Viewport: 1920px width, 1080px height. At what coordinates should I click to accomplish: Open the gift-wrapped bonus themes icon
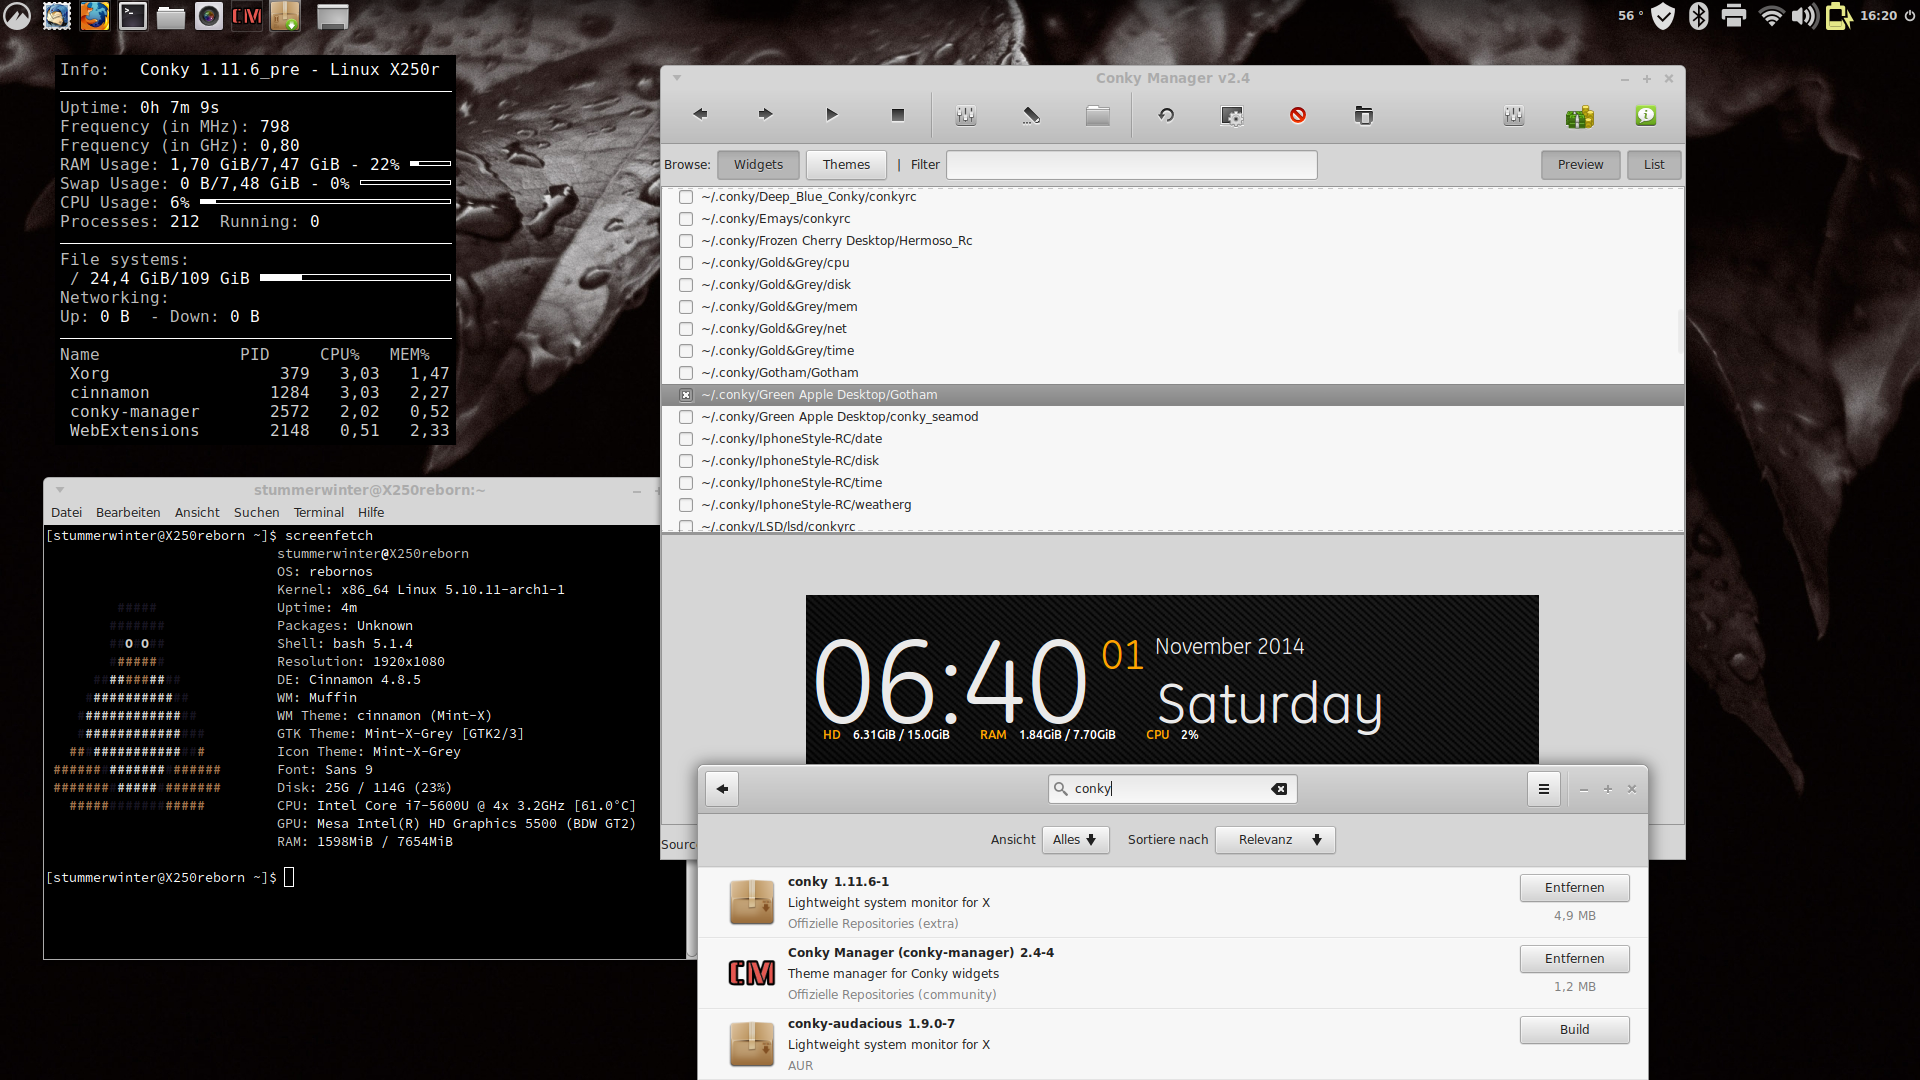coord(1579,116)
